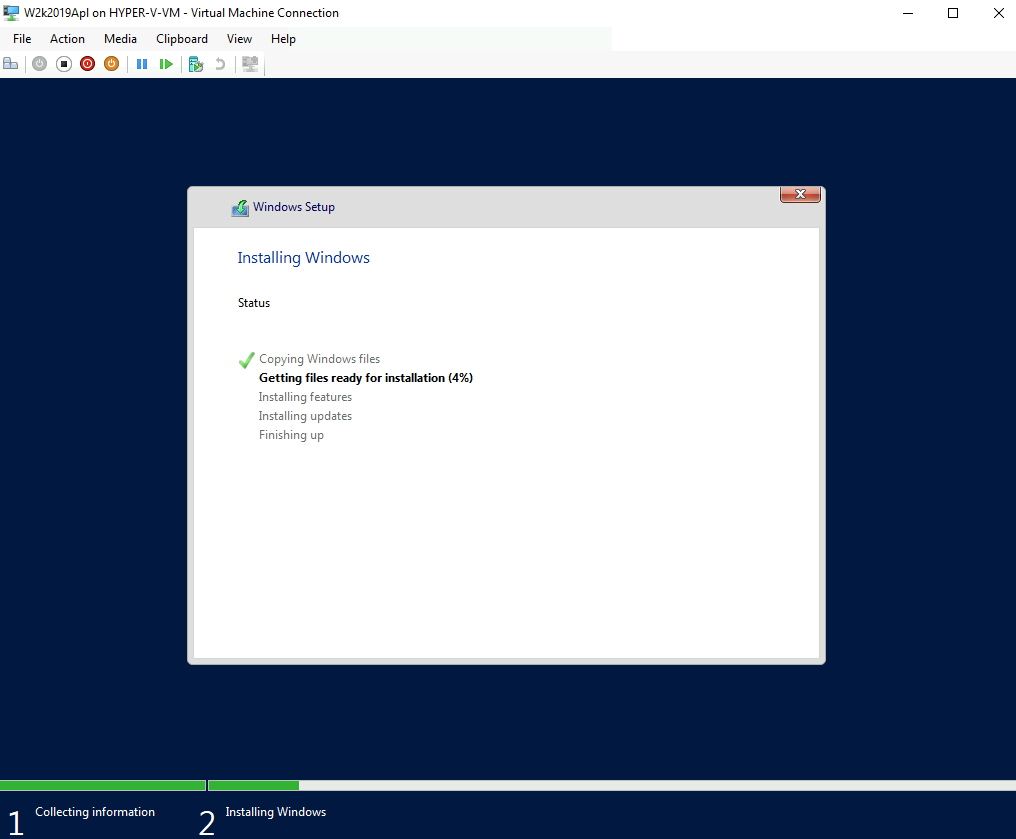Open the View menu
1016x839 pixels.
tap(239, 39)
